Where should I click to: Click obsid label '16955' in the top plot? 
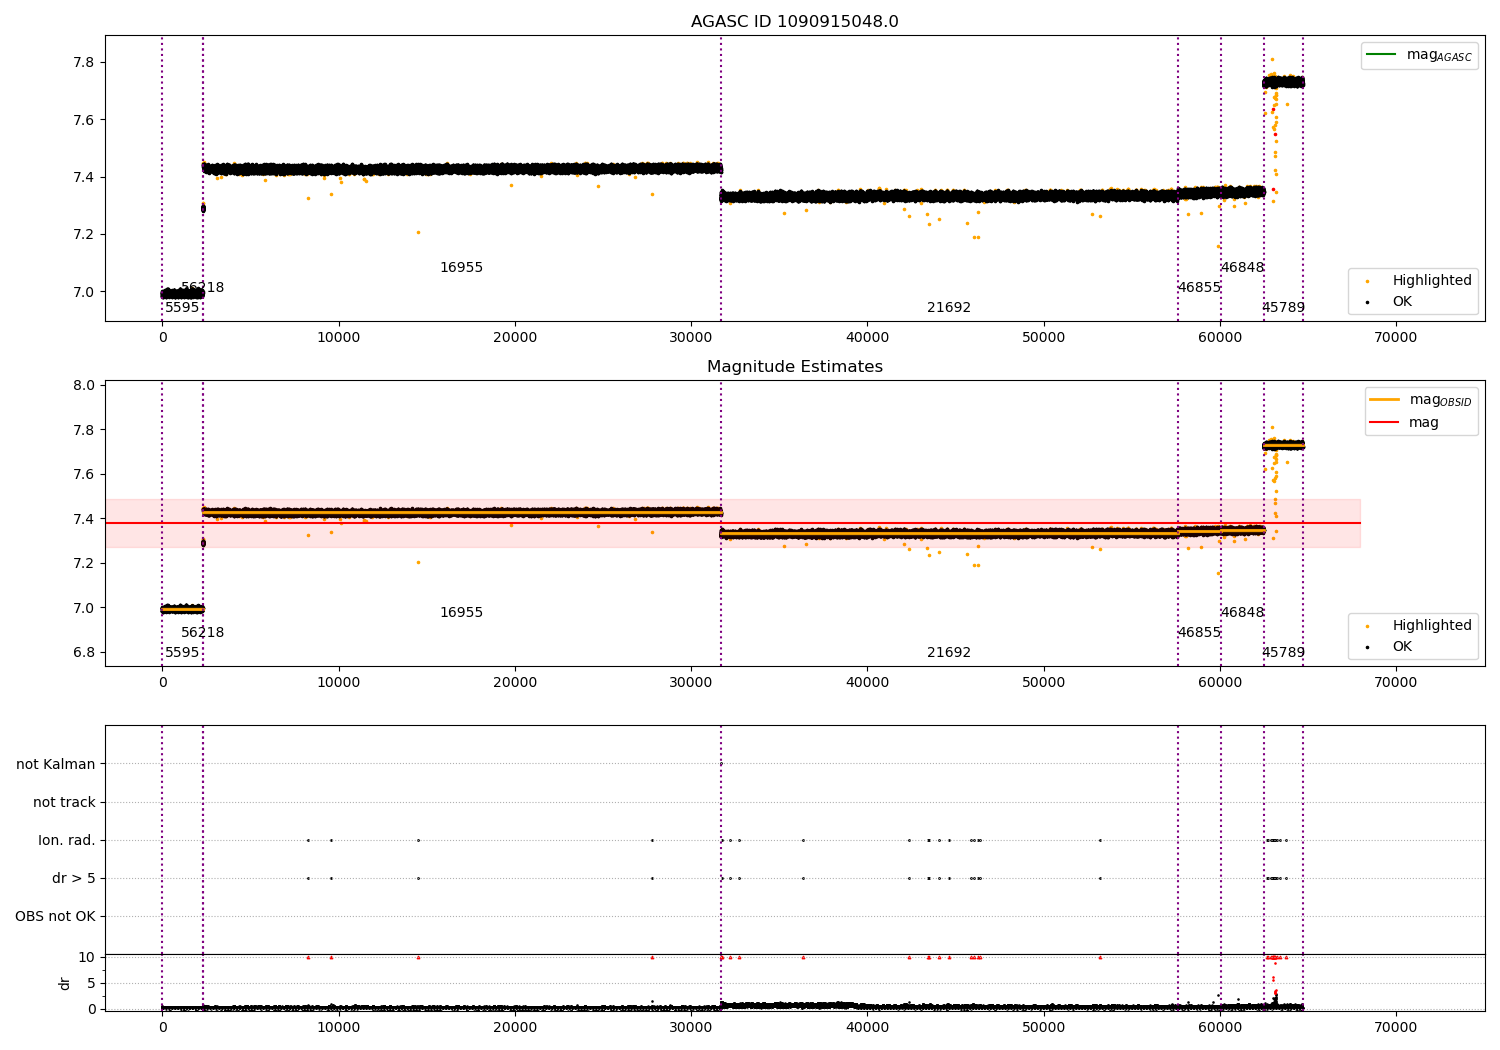tap(461, 268)
